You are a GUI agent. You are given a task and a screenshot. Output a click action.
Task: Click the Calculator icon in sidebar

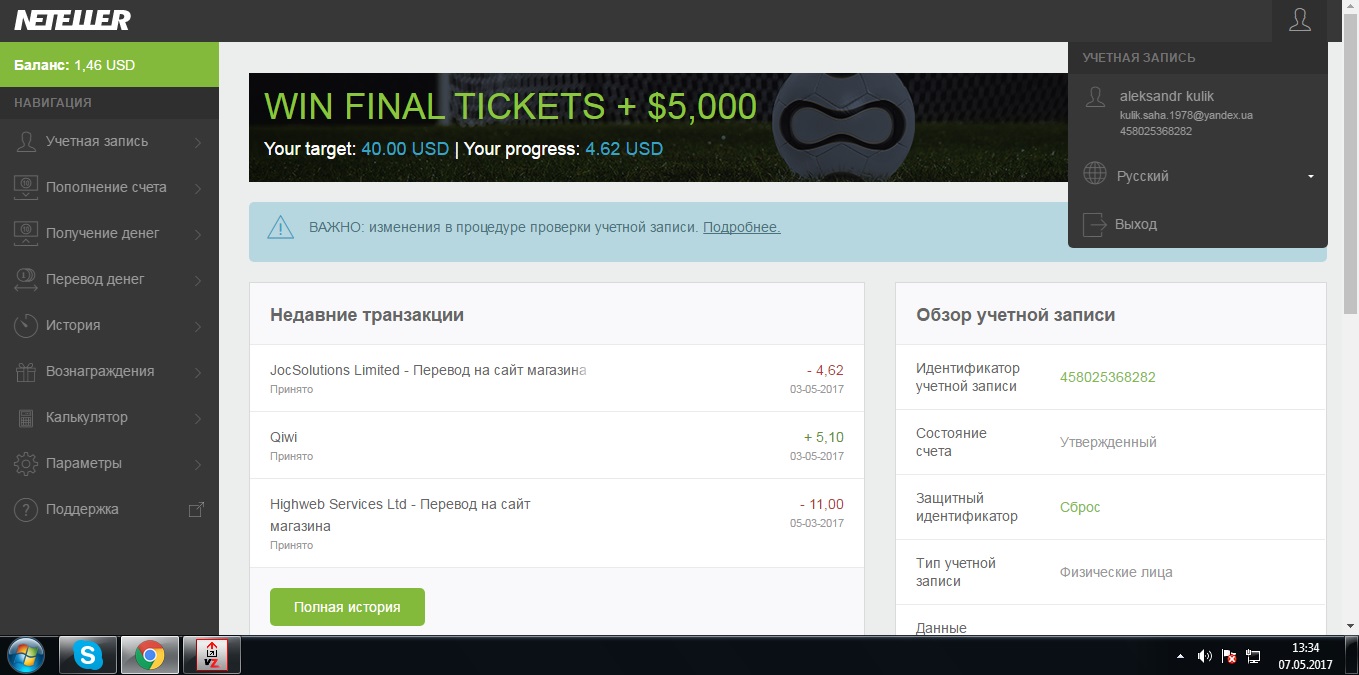point(27,417)
